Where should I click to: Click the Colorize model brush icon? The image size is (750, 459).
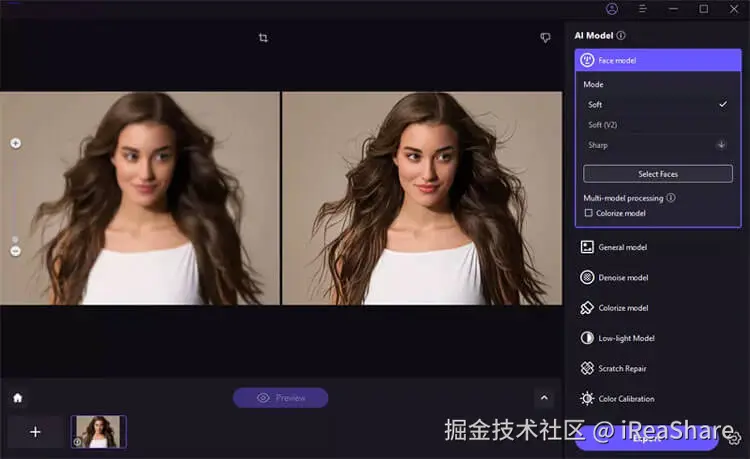587,308
